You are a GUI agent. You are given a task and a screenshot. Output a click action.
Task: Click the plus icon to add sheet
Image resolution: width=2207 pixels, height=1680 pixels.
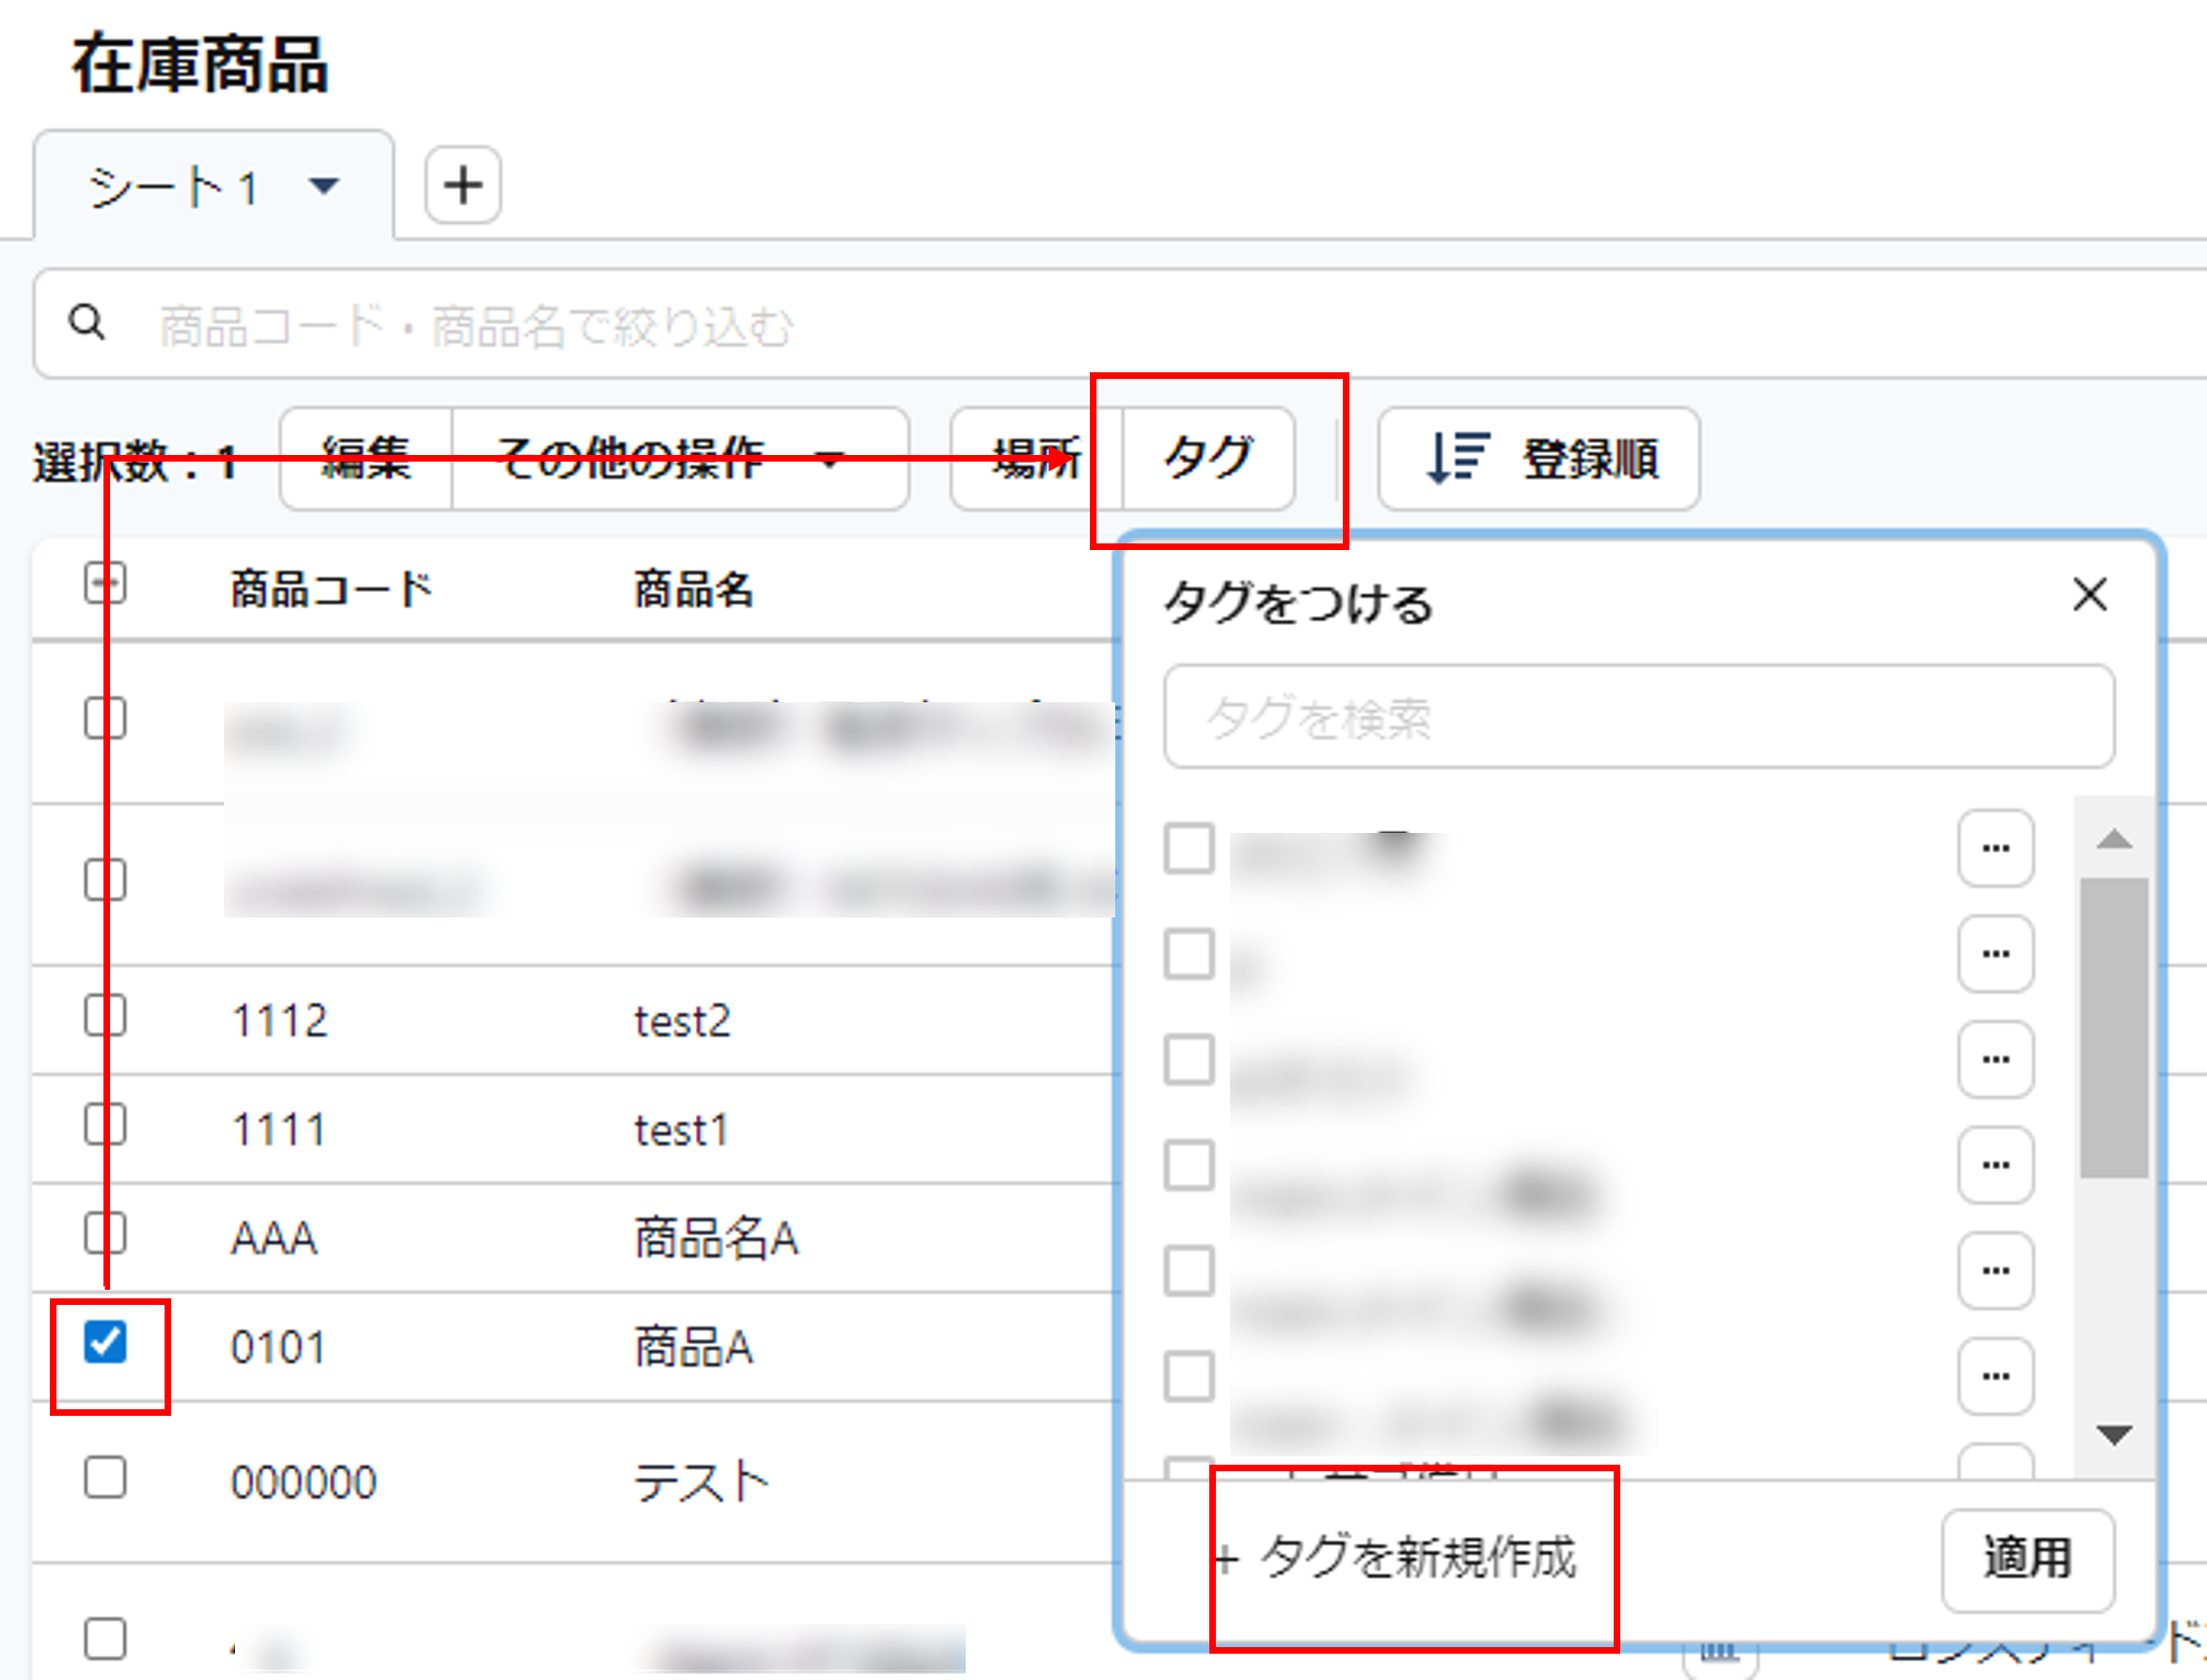click(x=462, y=186)
